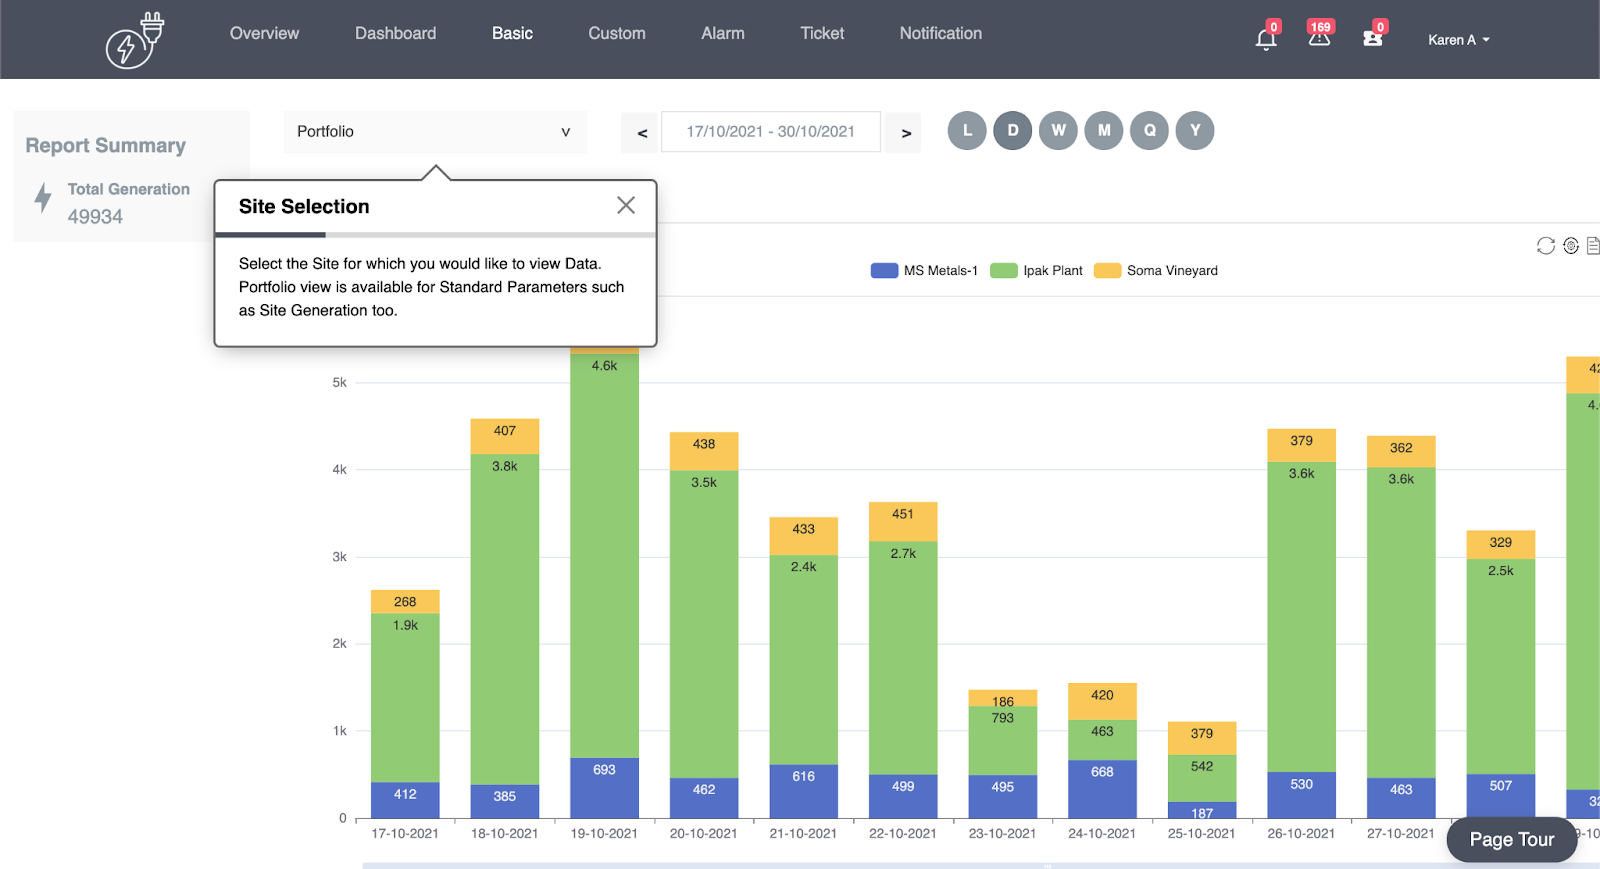This screenshot has height=869, width=1600.
Task: Open the ticket icon with 0 badge
Action: [x=1373, y=38]
